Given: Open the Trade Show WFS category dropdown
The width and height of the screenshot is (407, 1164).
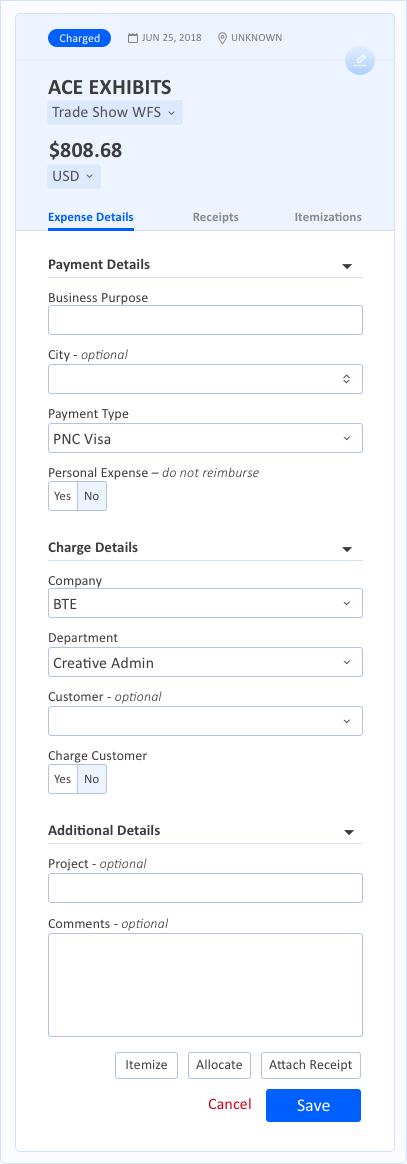Looking at the screenshot, I should [115, 113].
